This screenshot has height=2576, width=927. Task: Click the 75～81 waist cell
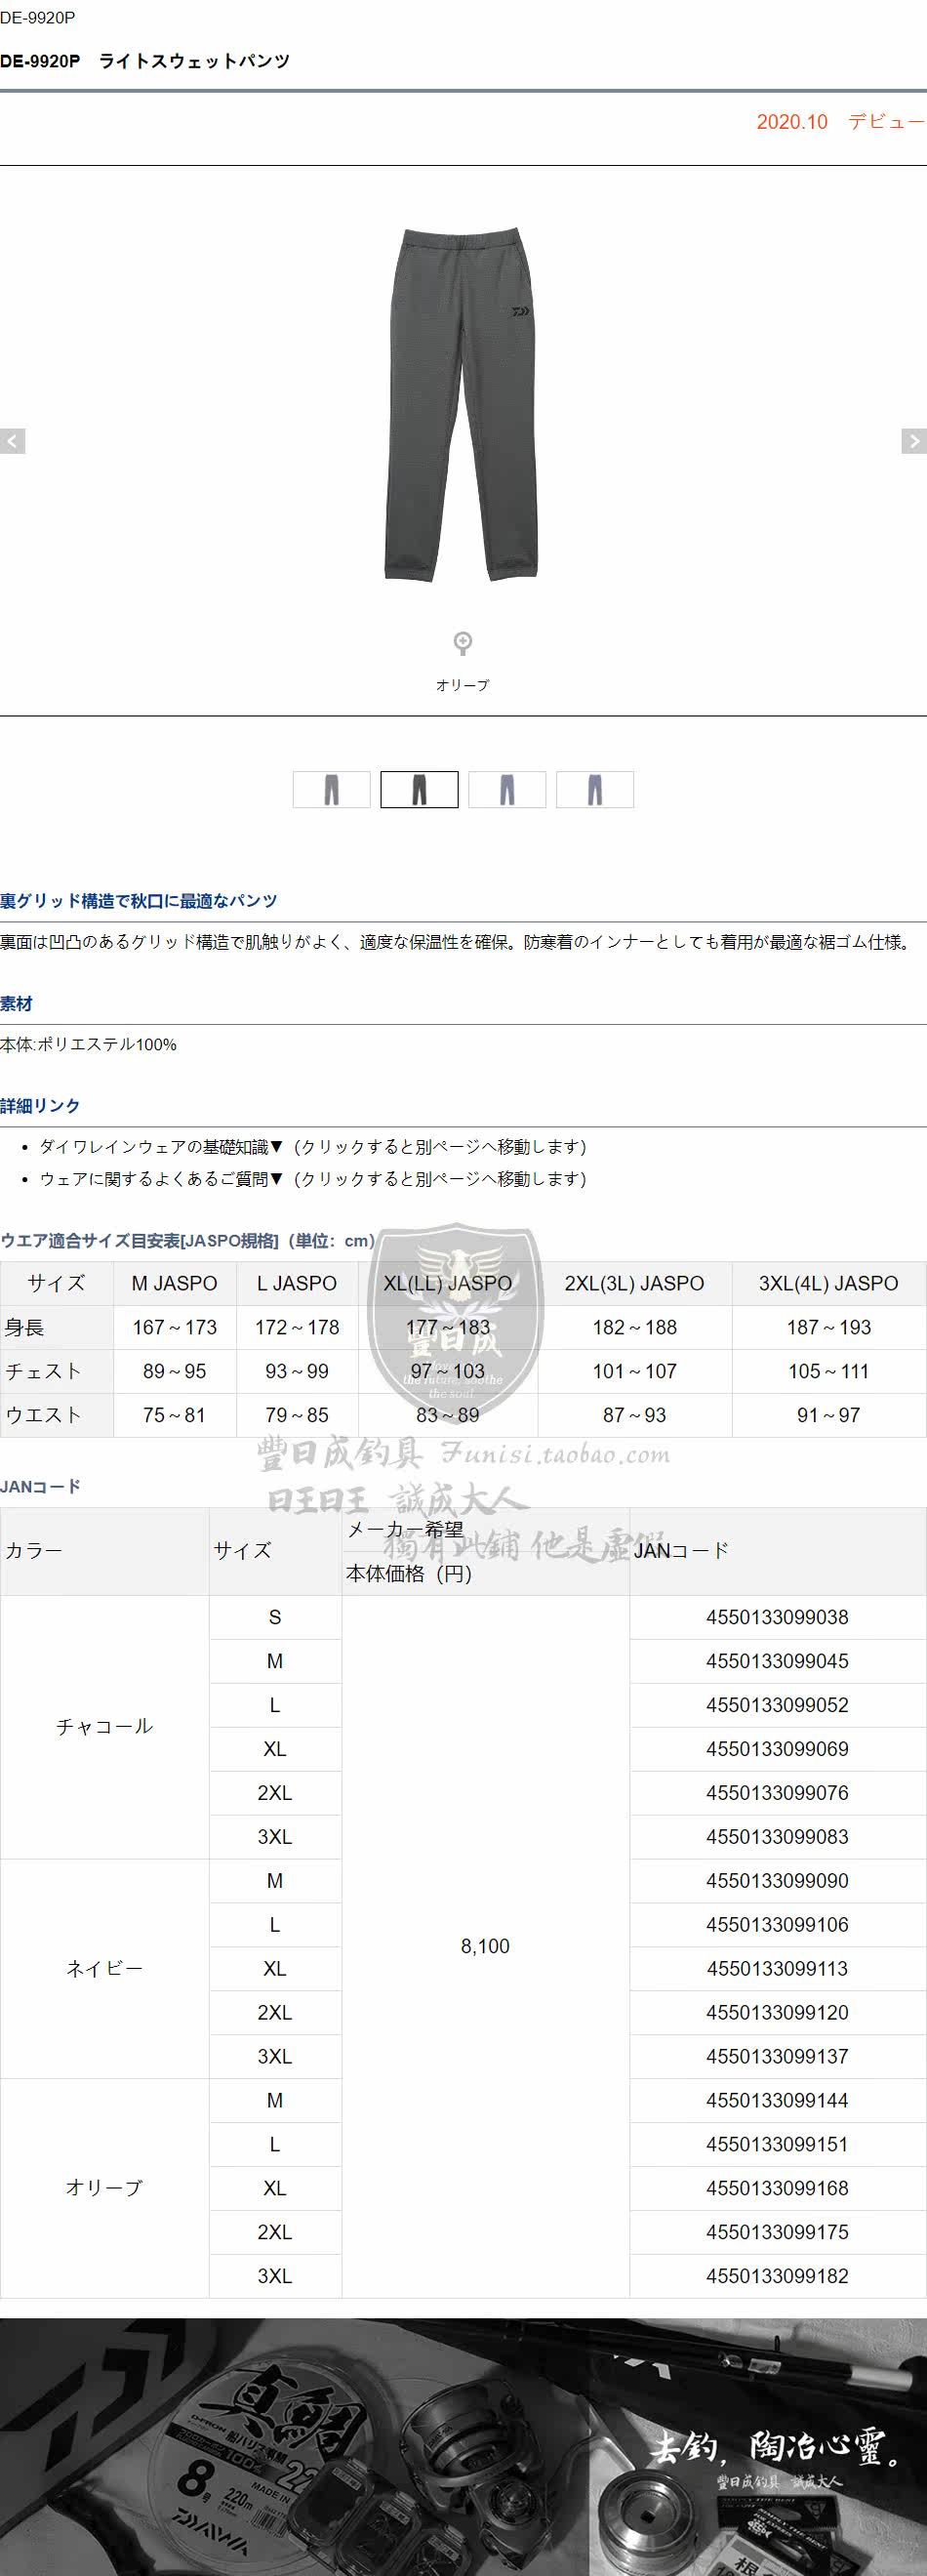click(x=175, y=1416)
